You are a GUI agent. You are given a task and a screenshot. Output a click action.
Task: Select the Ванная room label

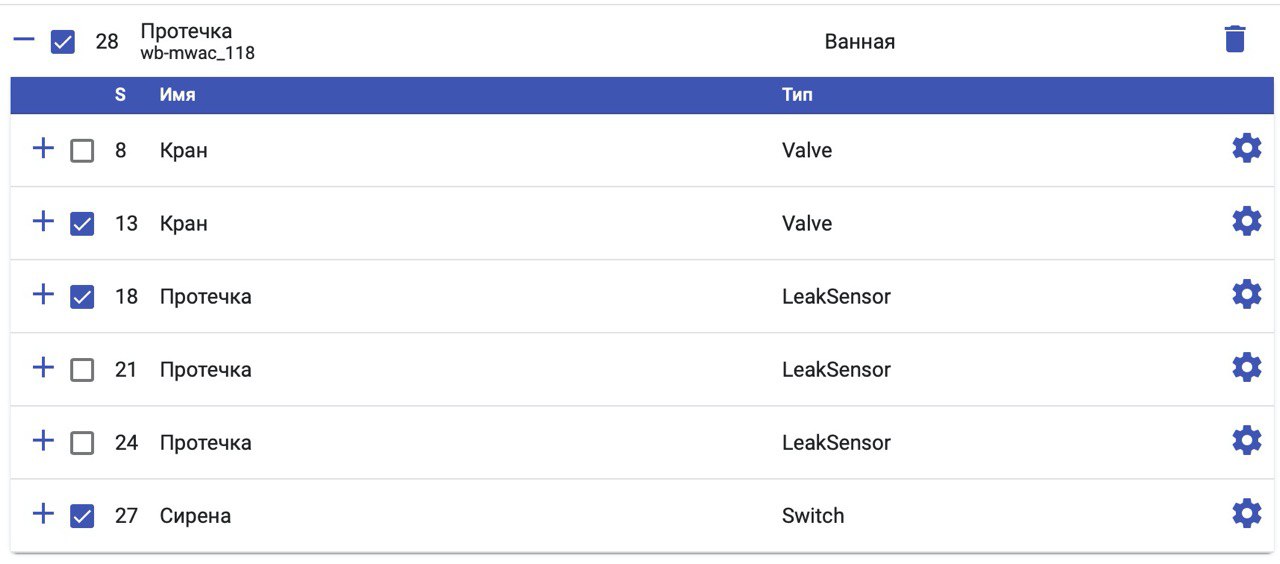click(x=860, y=42)
